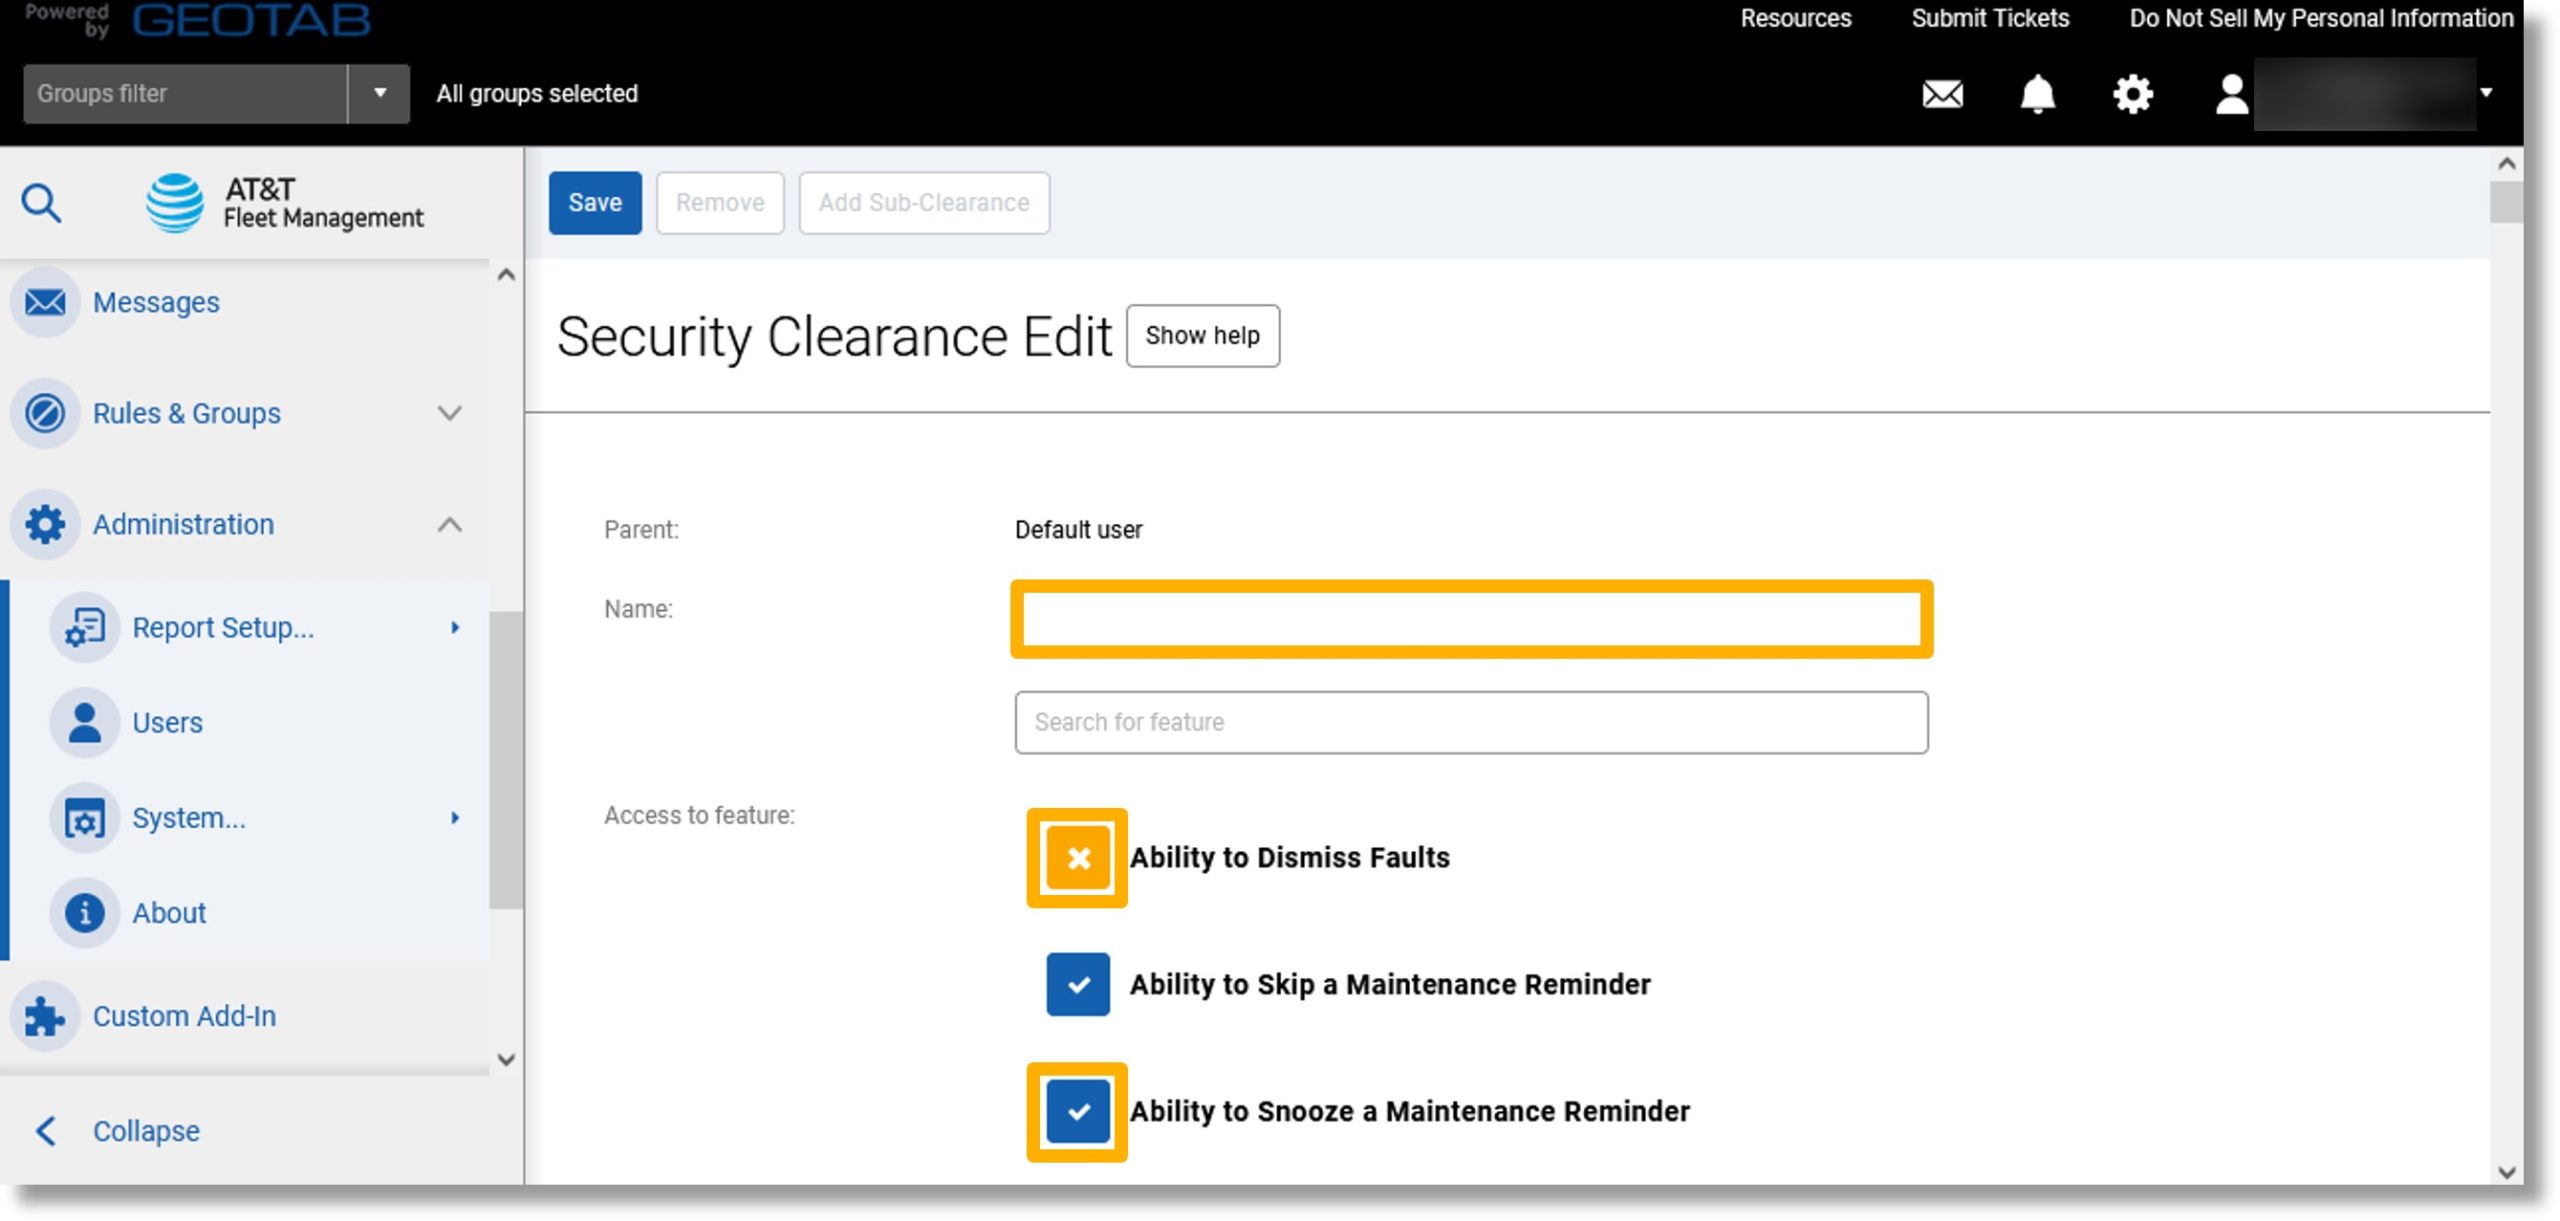
Task: Toggle Ability to Snooze a Maintenance Reminder
Action: click(x=1077, y=1111)
